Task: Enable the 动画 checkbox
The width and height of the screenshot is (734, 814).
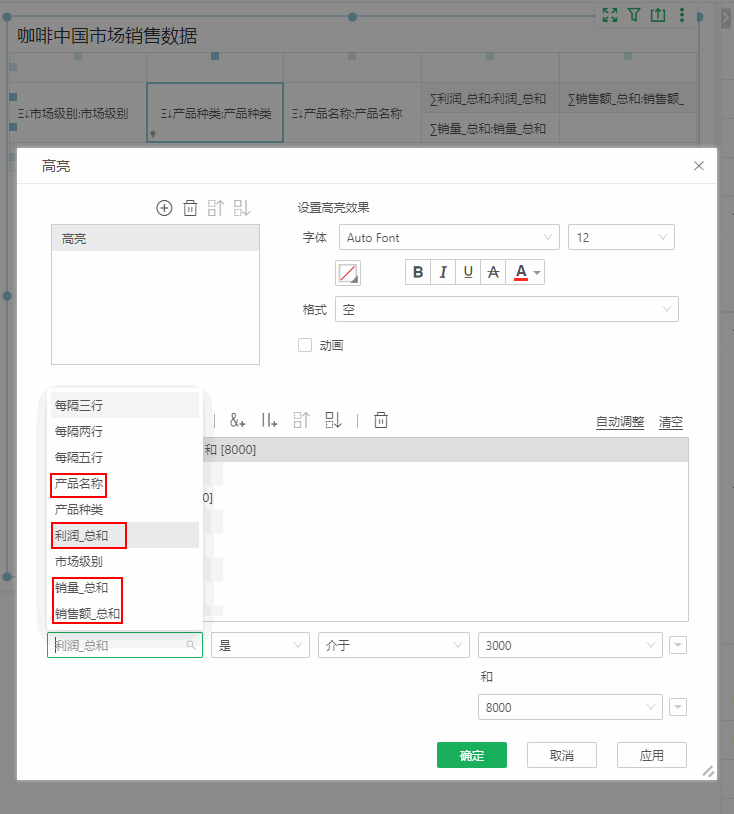Action: 305,345
